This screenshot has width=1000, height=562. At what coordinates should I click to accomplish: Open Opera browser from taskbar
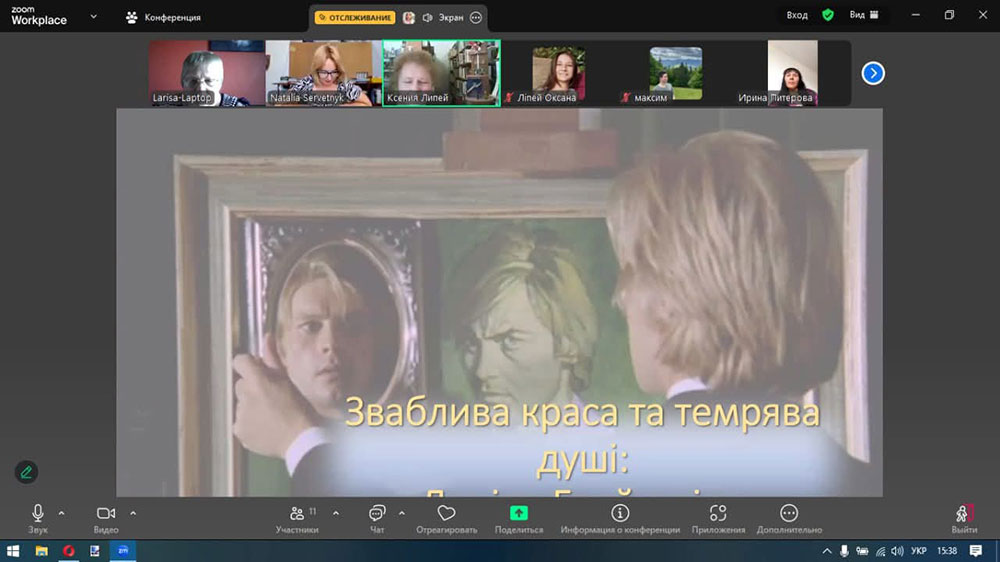(x=68, y=551)
